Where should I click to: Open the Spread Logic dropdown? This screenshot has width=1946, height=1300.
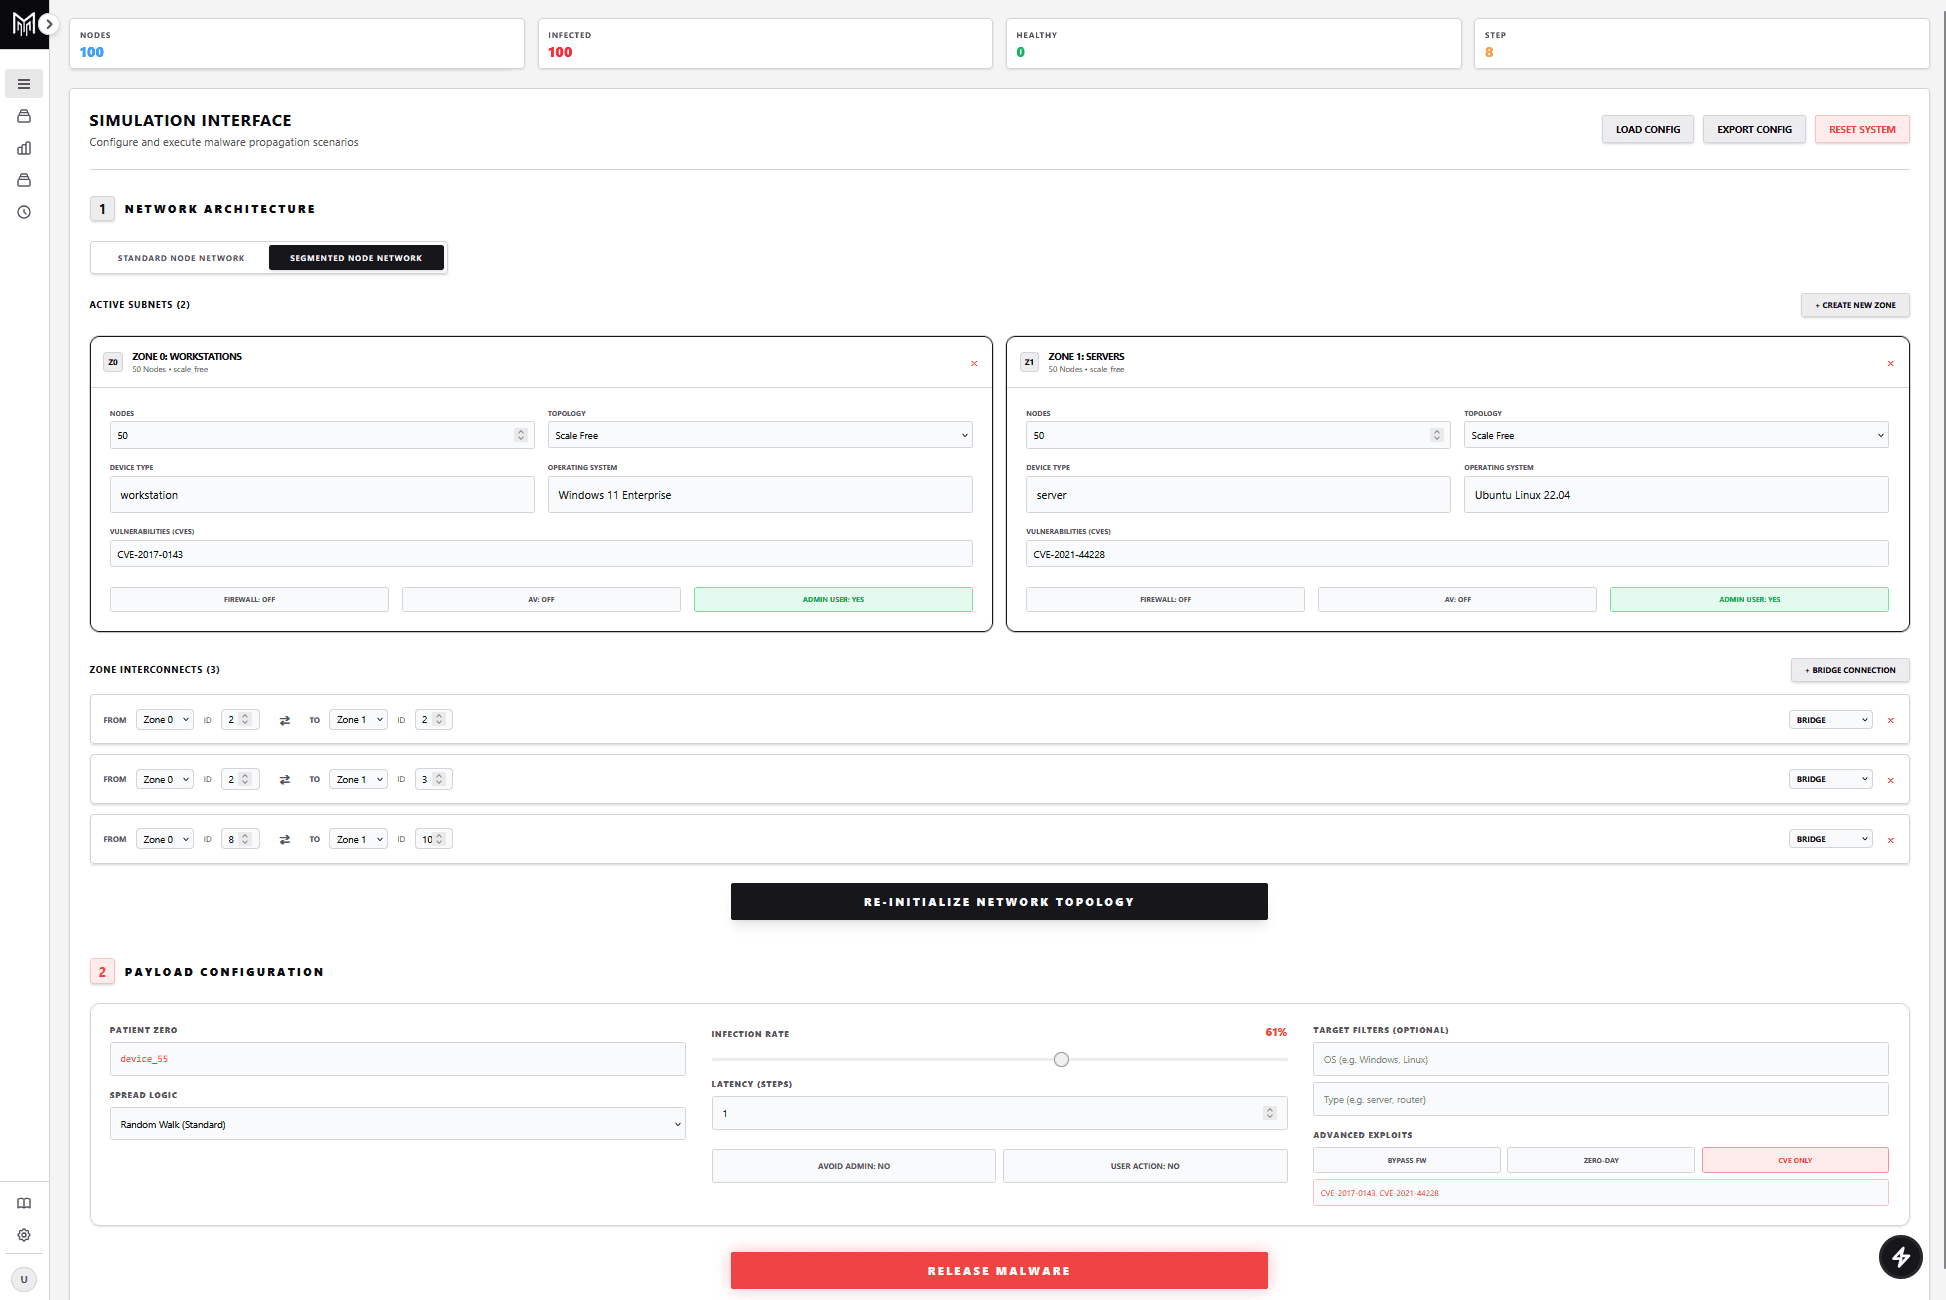click(x=397, y=1123)
